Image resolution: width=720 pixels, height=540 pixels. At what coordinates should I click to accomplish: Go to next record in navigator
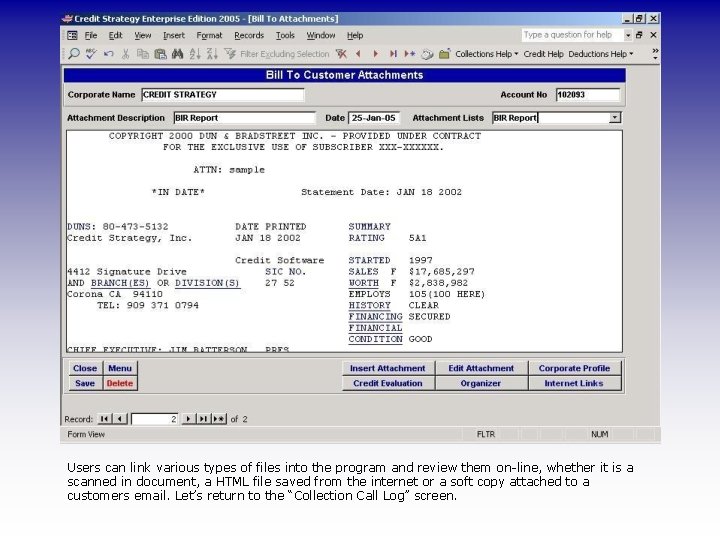click(188, 419)
